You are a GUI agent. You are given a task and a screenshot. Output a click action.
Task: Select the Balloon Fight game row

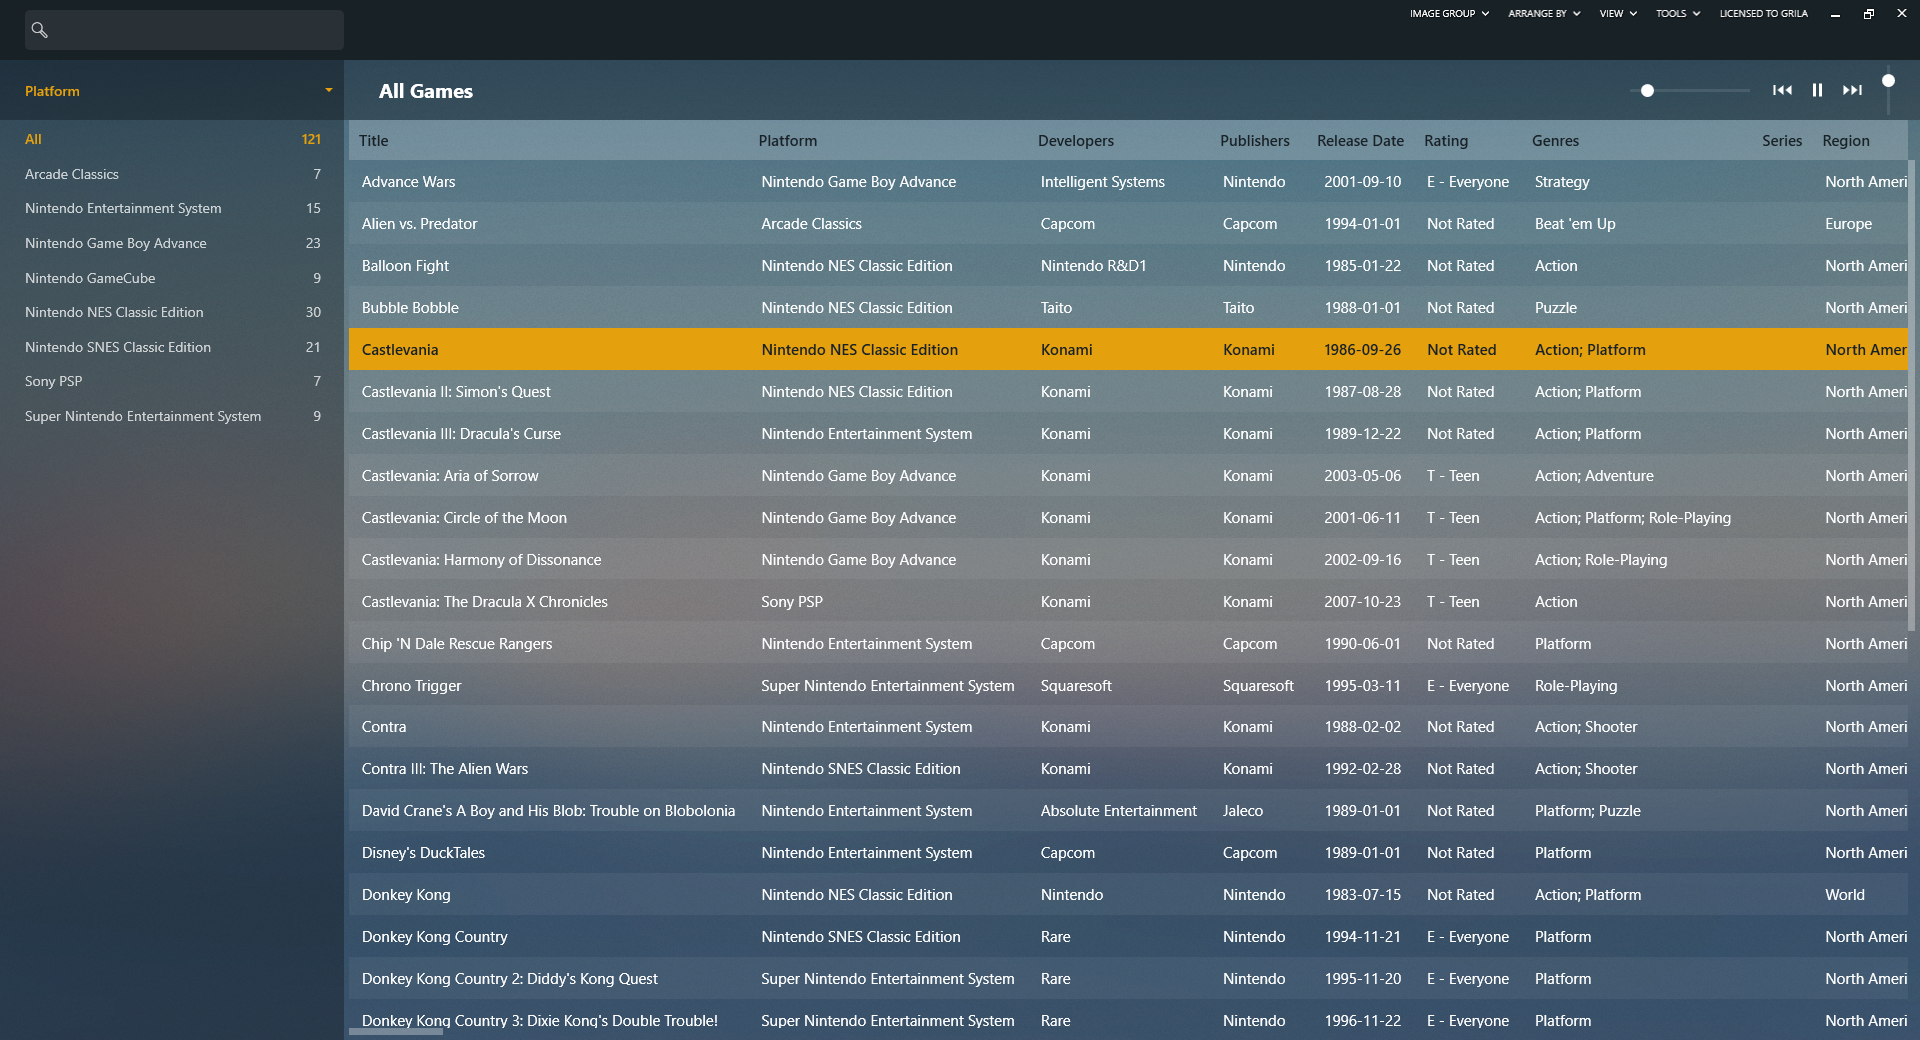pos(1128,266)
